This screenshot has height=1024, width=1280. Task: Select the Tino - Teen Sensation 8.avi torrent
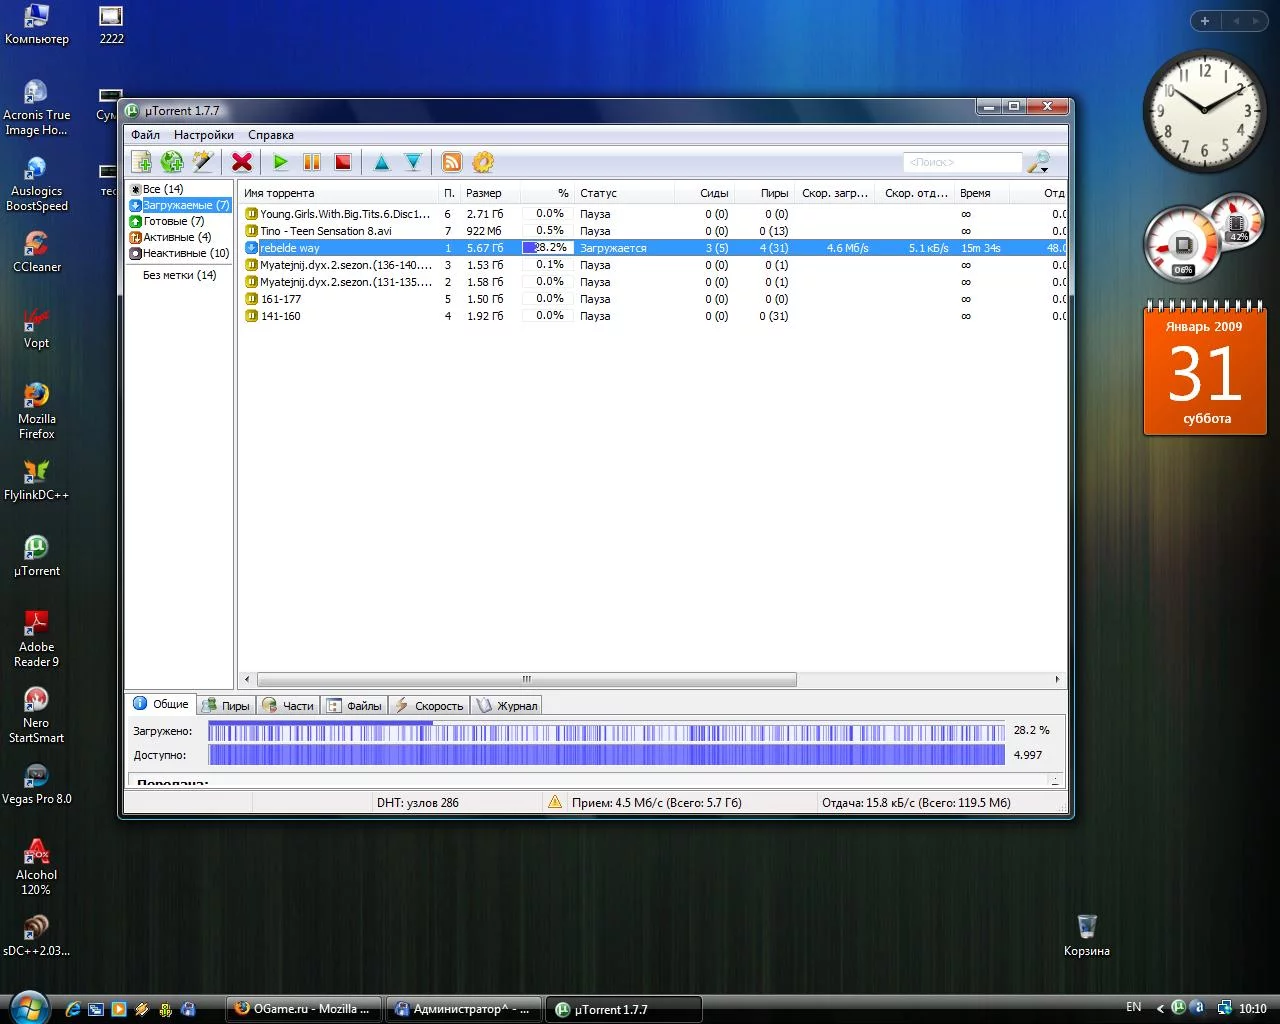[326, 231]
